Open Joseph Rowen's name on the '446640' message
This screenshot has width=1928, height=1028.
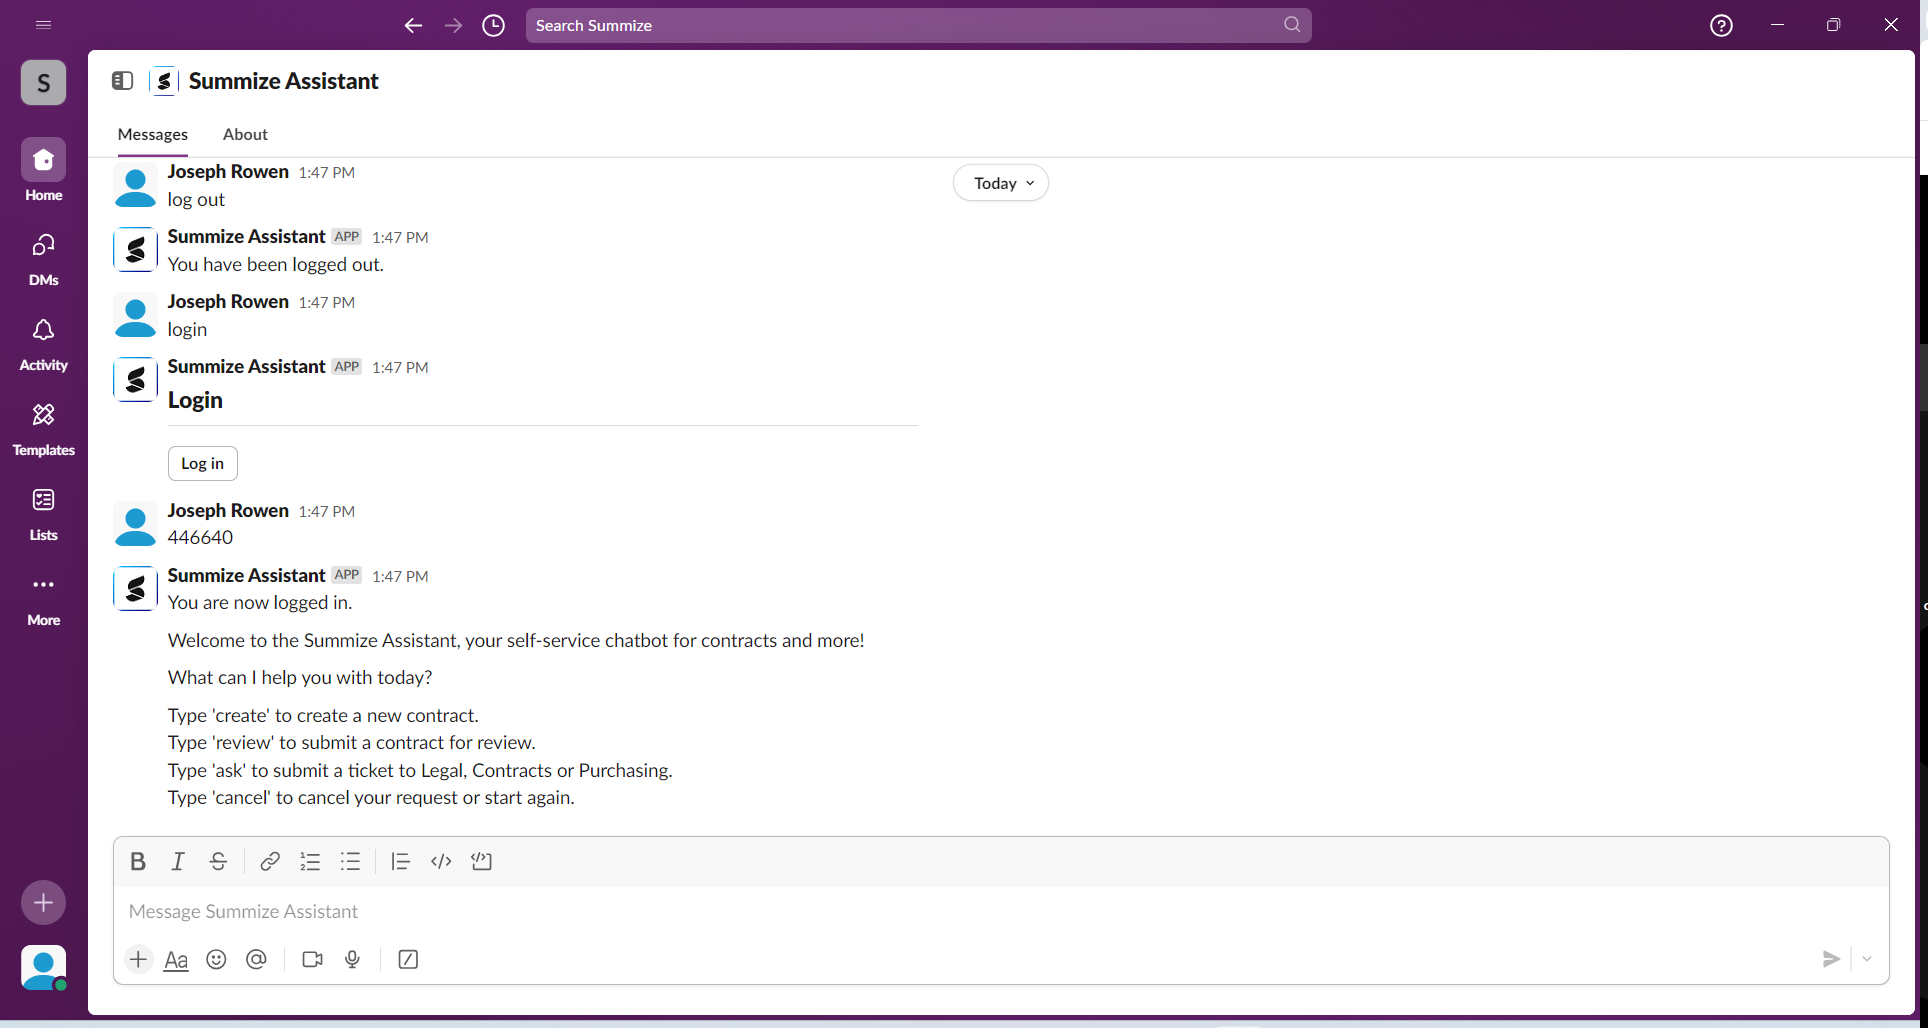[228, 511]
